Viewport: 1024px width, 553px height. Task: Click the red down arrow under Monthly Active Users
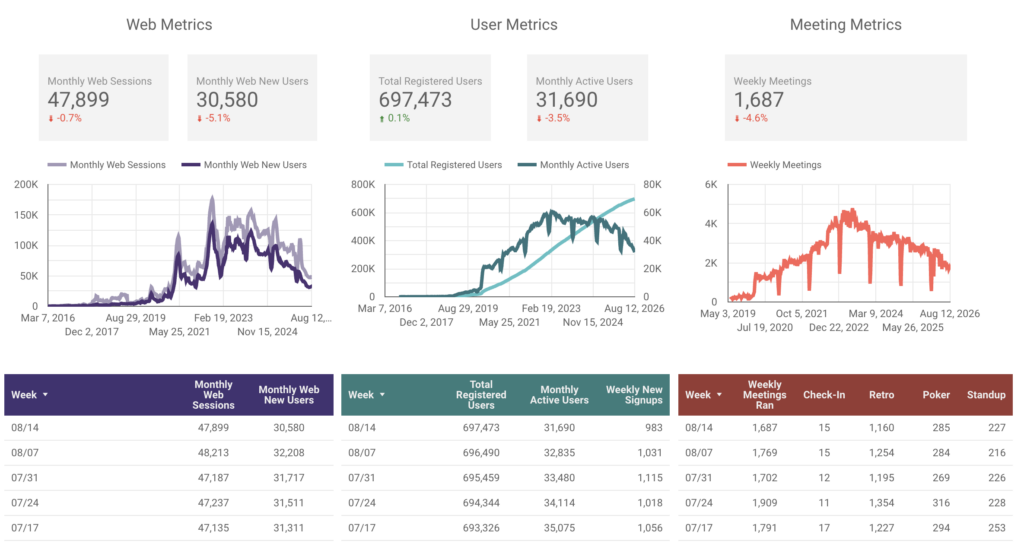point(539,119)
